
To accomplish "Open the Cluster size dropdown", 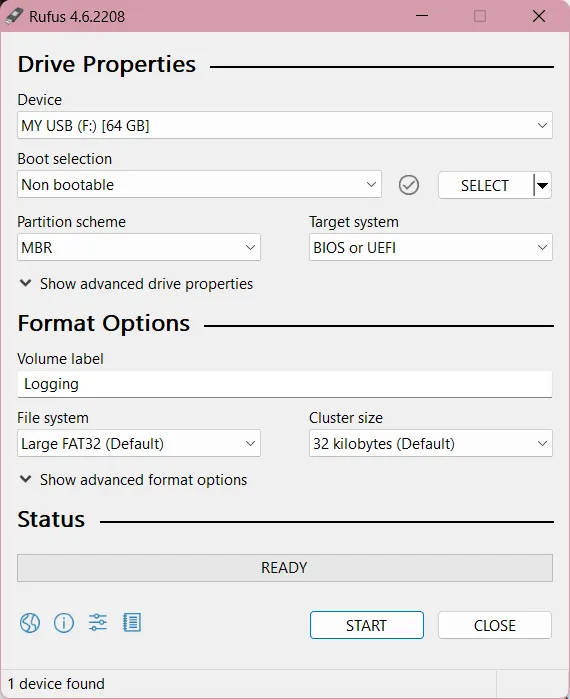I will tap(431, 444).
